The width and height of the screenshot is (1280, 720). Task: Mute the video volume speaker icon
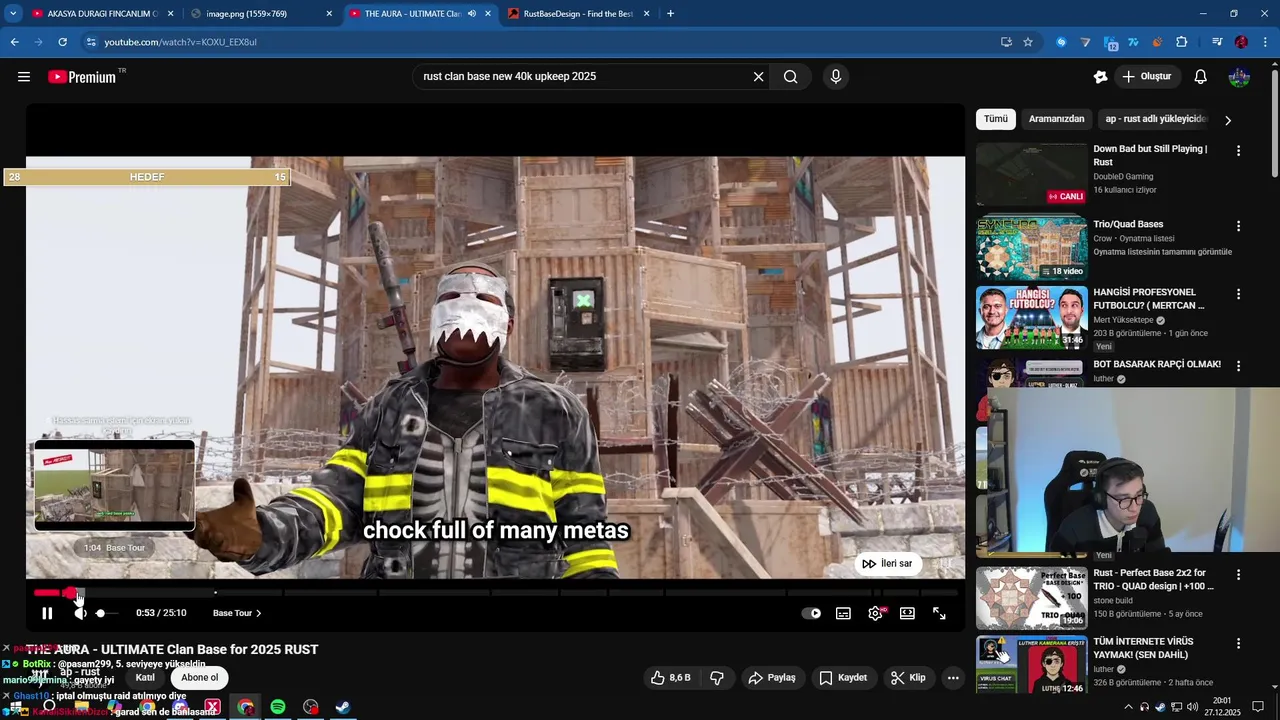tap(80, 613)
